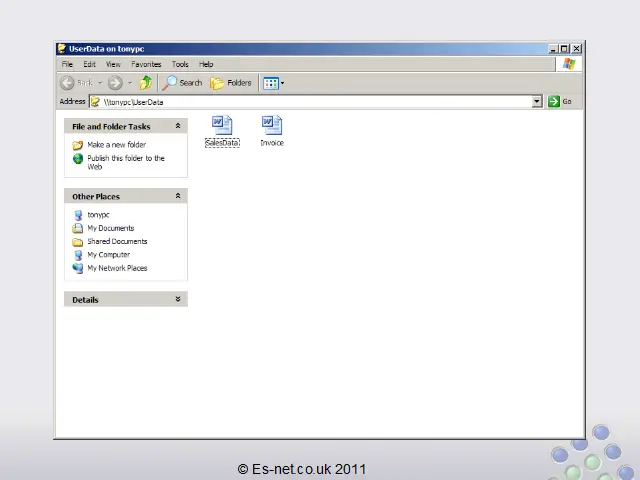Collapse the Other Places panel
Viewport: 640px width, 480px height.
tap(178, 196)
